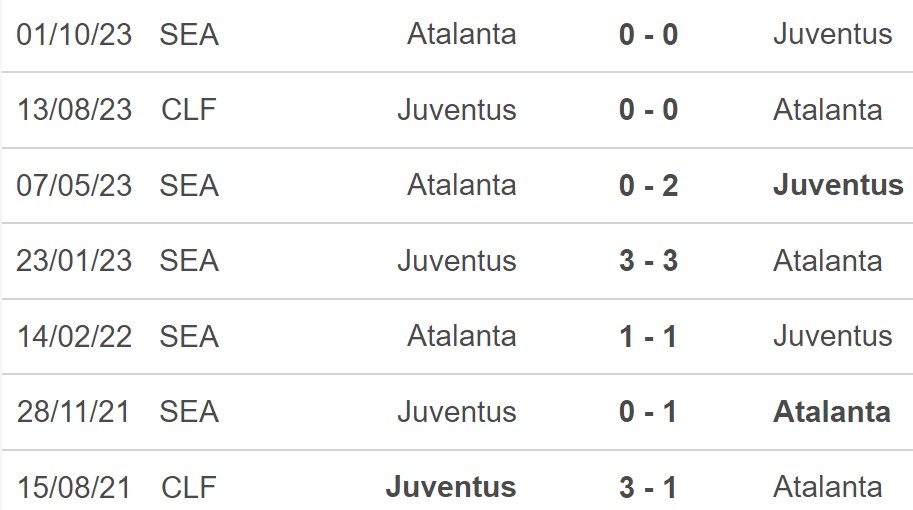Open the 3 - 3 match result

[649, 260]
